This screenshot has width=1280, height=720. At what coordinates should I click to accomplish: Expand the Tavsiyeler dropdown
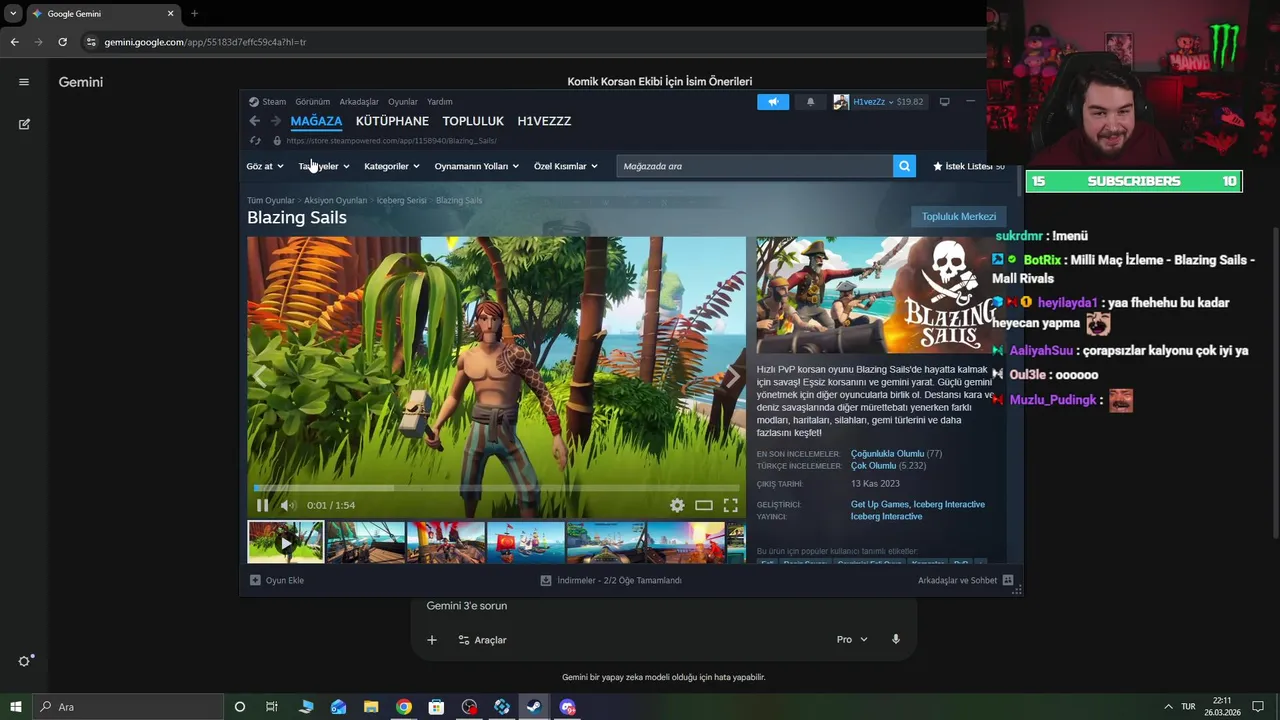pyautogui.click(x=324, y=166)
